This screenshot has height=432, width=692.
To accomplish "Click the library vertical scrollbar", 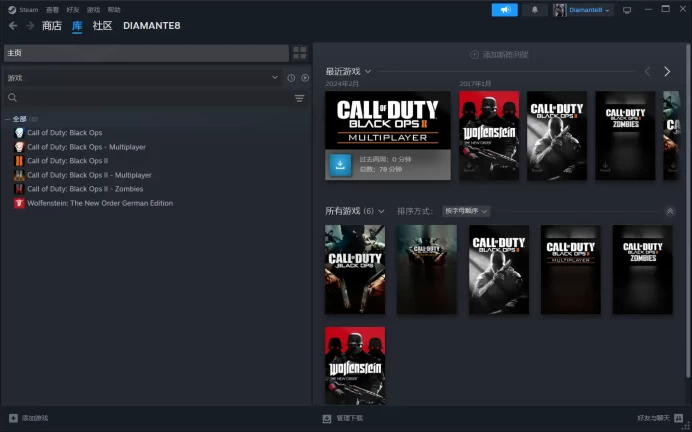I will coord(688,210).
